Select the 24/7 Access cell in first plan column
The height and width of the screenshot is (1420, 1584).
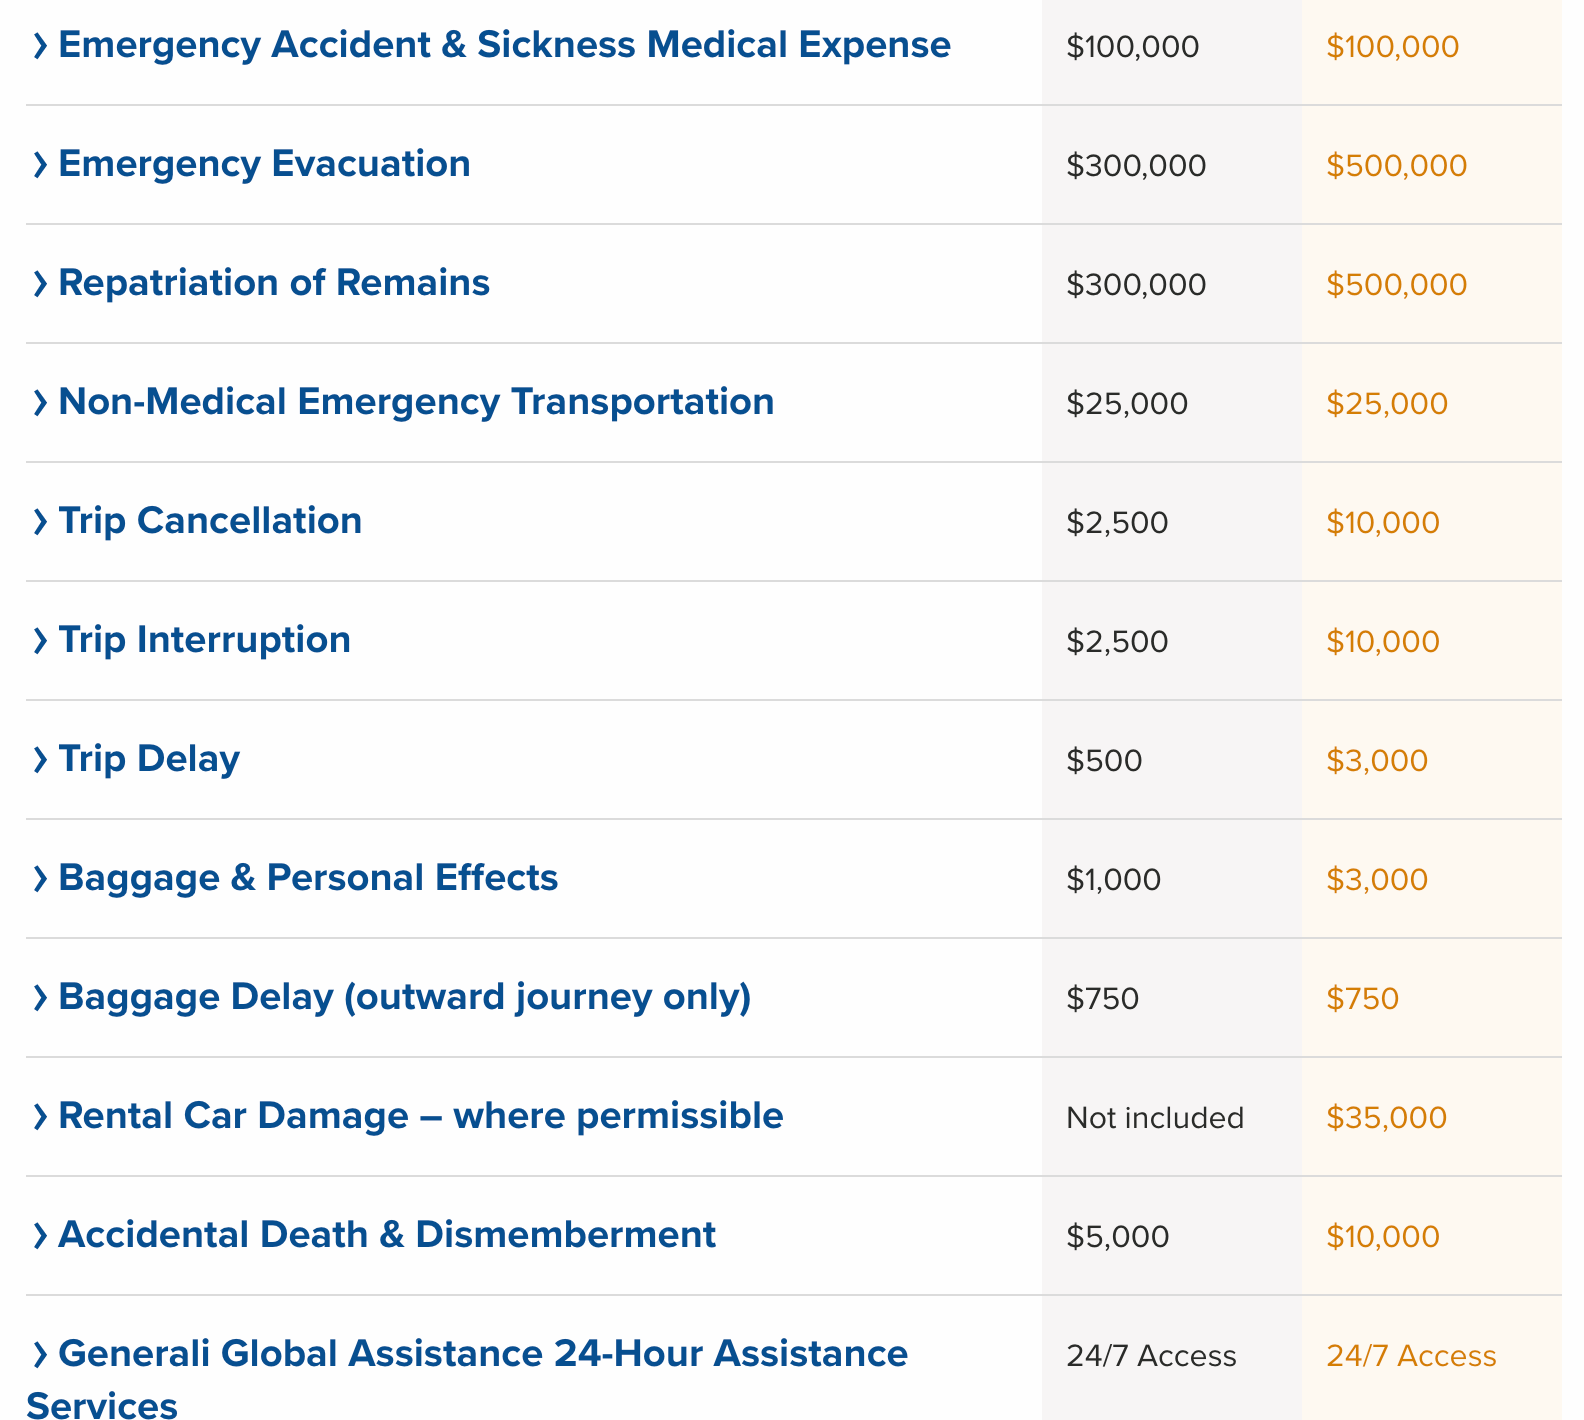[1150, 1356]
